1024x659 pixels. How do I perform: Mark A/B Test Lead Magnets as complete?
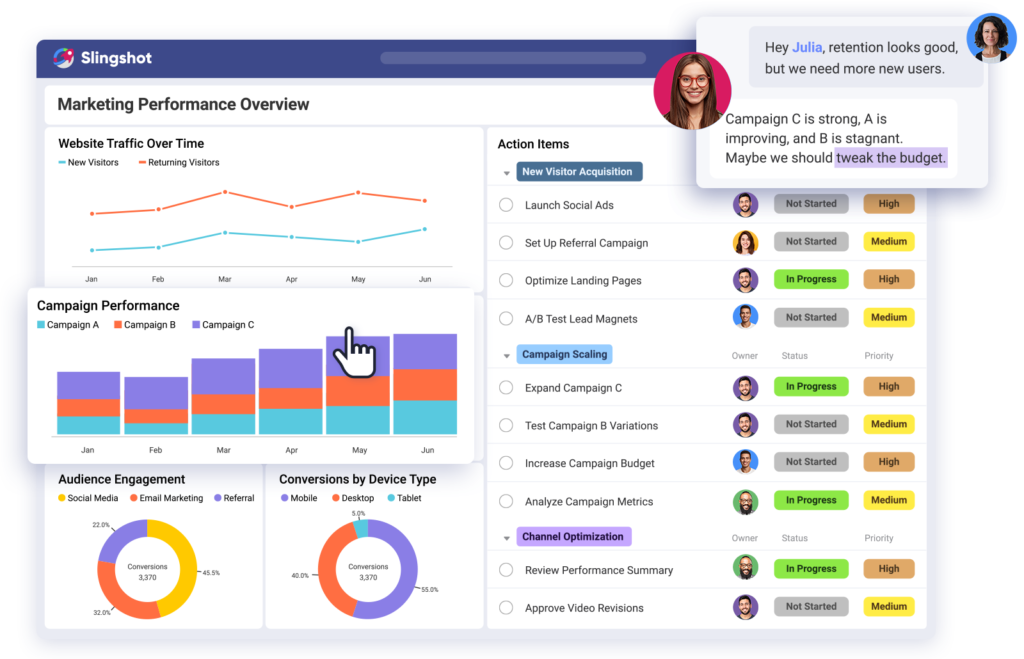[x=505, y=317]
